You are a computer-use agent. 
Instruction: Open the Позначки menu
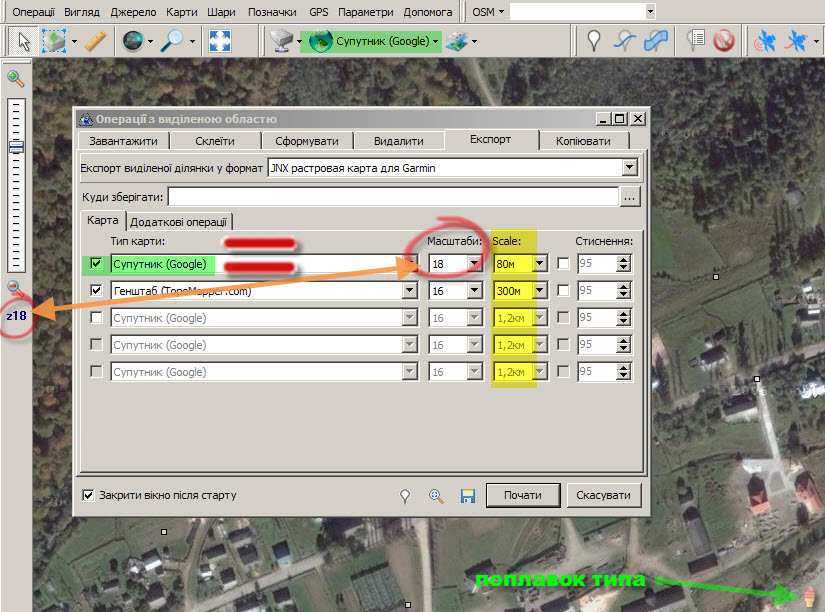[x=272, y=12]
